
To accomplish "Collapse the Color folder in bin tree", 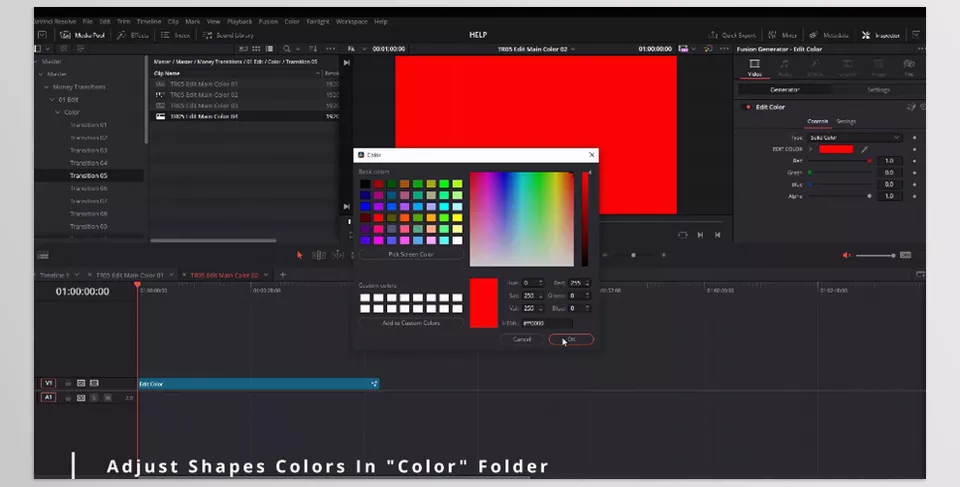I will [x=58, y=113].
